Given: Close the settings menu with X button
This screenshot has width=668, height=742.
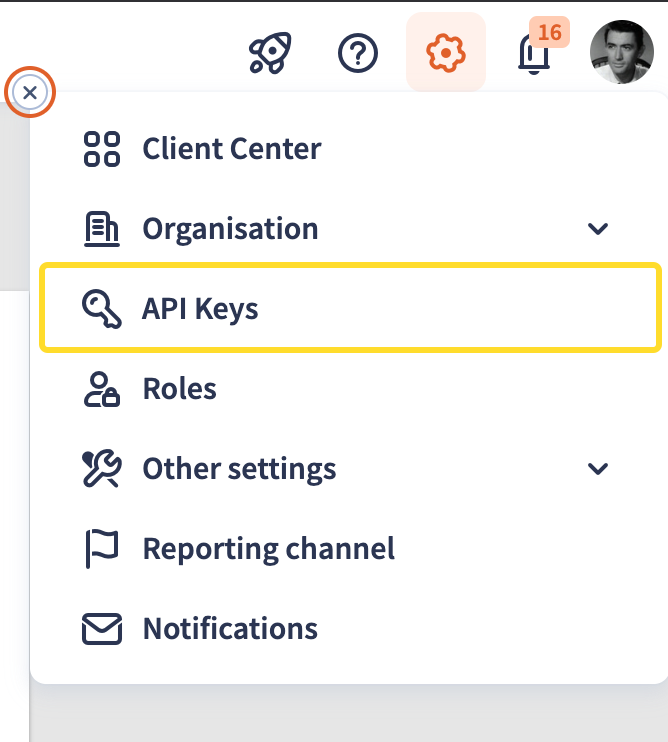Looking at the screenshot, I should [x=30, y=93].
